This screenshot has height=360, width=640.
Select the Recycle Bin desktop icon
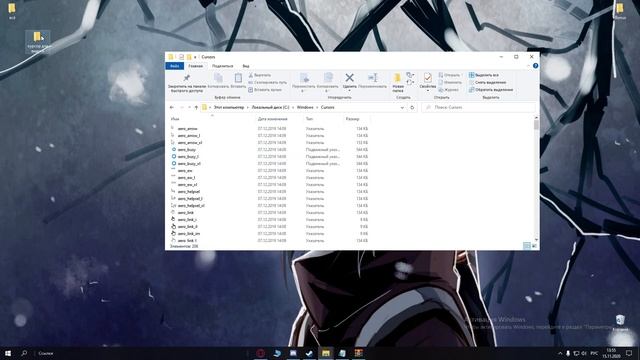coord(620,322)
